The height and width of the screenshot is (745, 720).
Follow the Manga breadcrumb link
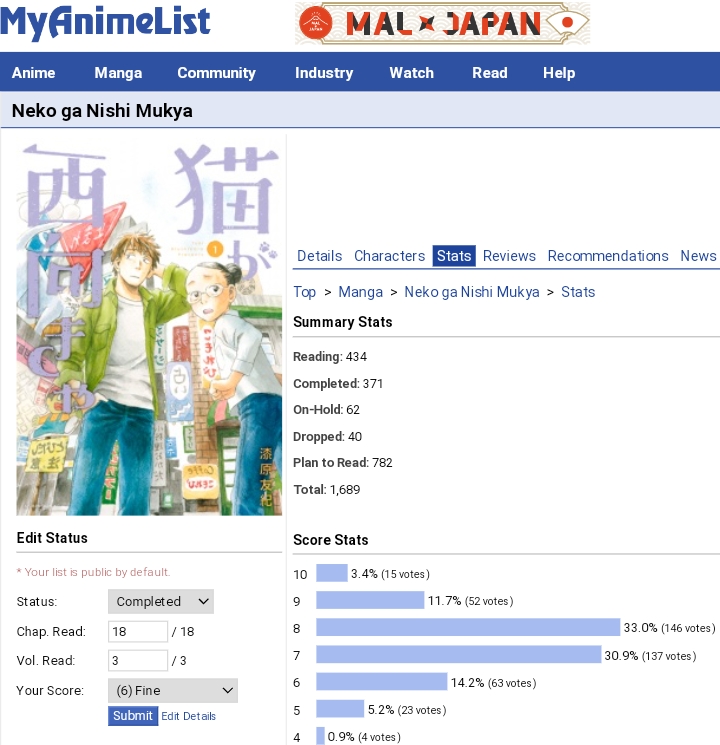360,292
